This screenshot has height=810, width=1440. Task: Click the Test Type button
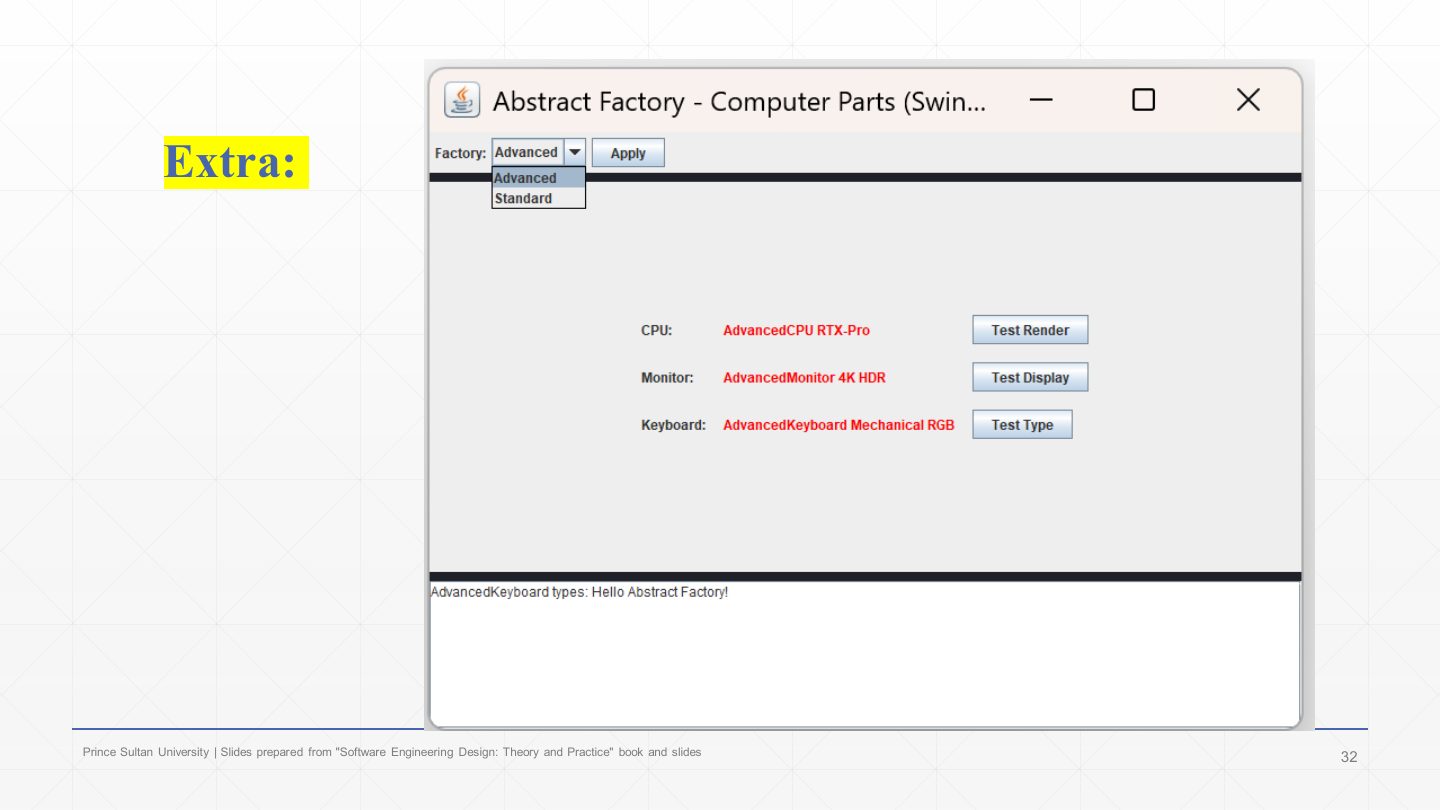coord(1022,425)
